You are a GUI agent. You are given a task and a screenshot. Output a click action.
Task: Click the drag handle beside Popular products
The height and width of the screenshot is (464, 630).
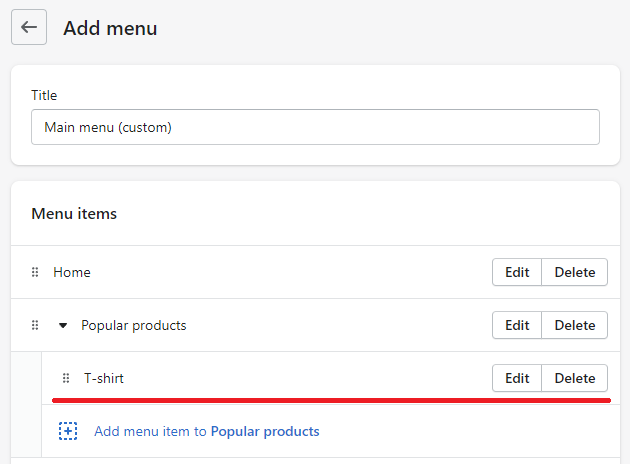click(x=35, y=325)
